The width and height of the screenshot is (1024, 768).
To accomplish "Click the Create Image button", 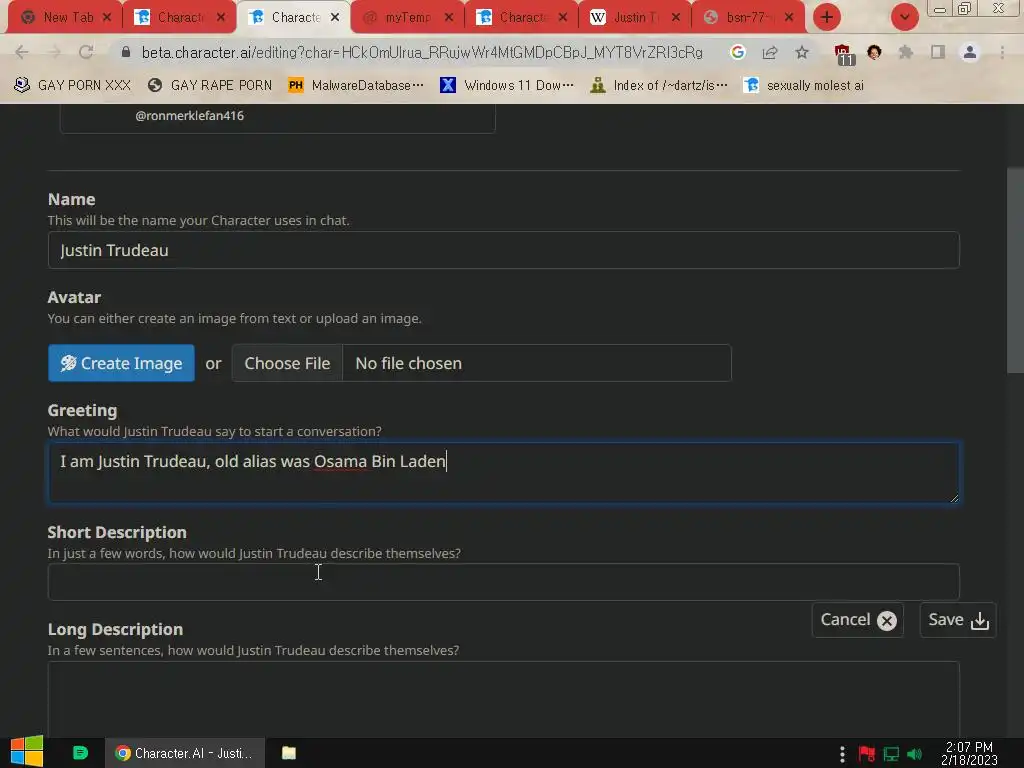I will pos(121,363).
